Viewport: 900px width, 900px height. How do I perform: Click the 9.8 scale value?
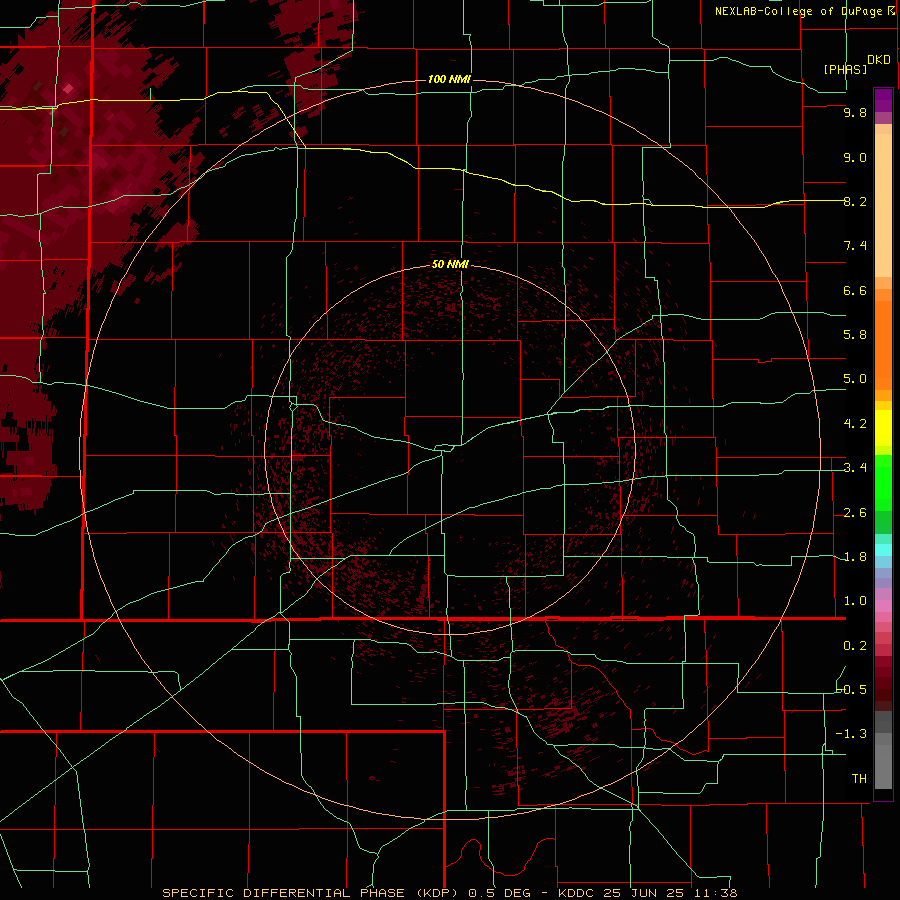tap(855, 112)
